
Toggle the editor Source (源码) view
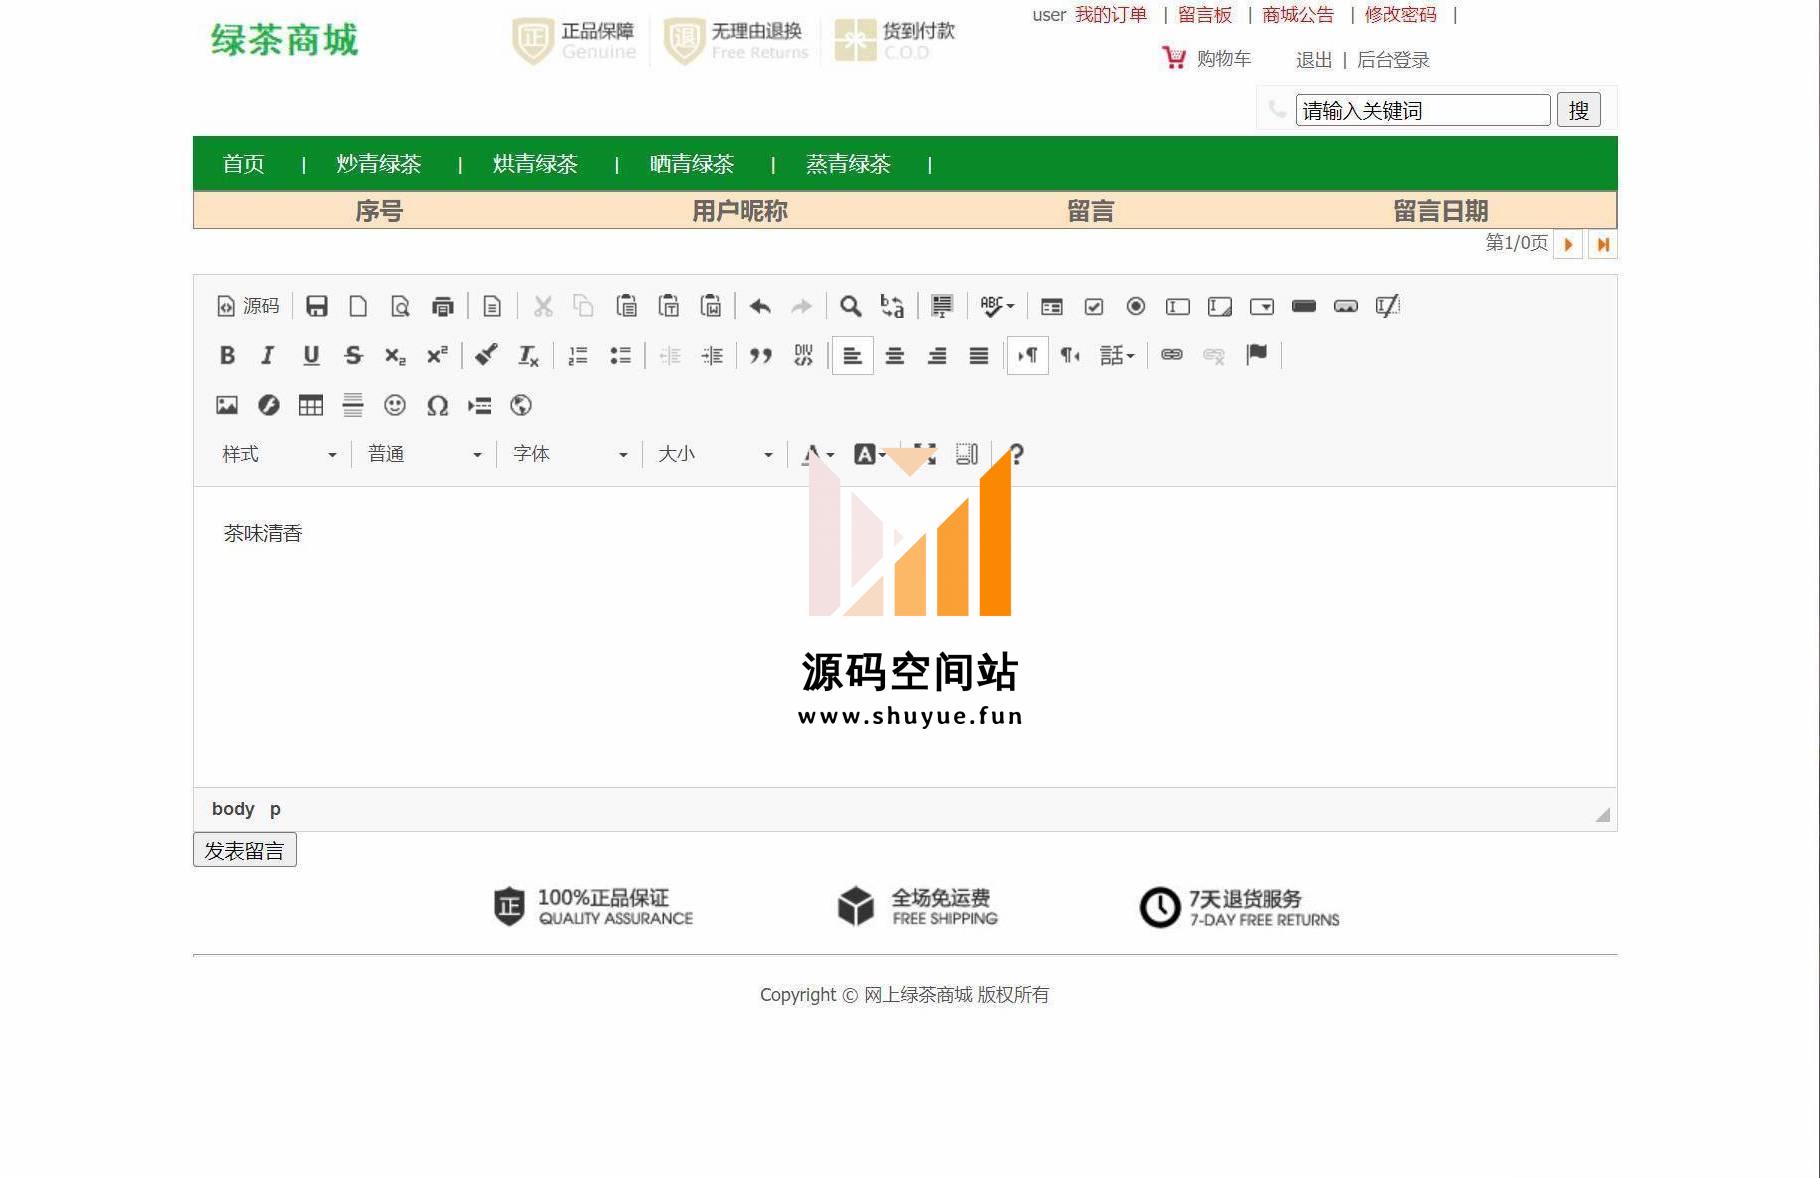tap(248, 306)
